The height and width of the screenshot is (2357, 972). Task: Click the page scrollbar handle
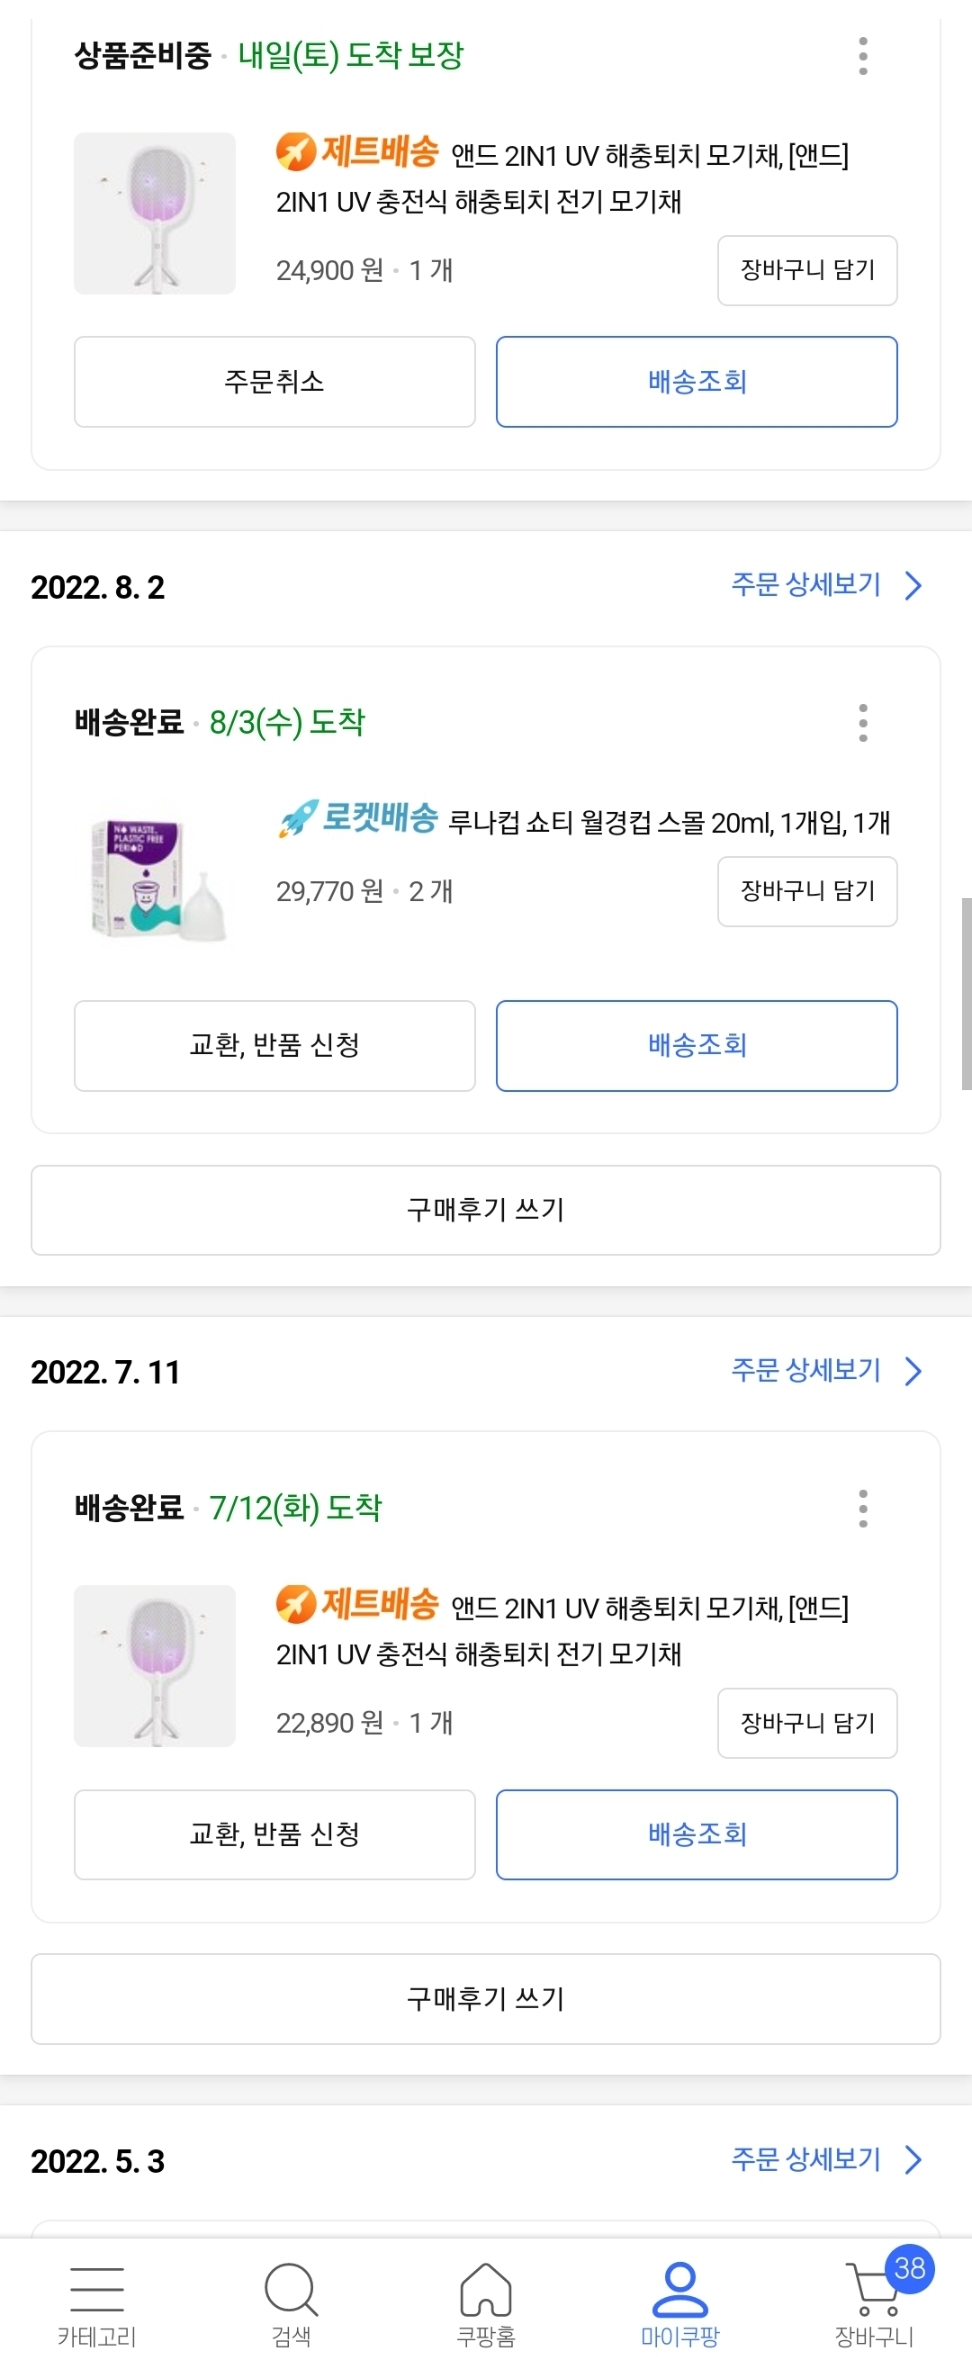coord(966,993)
